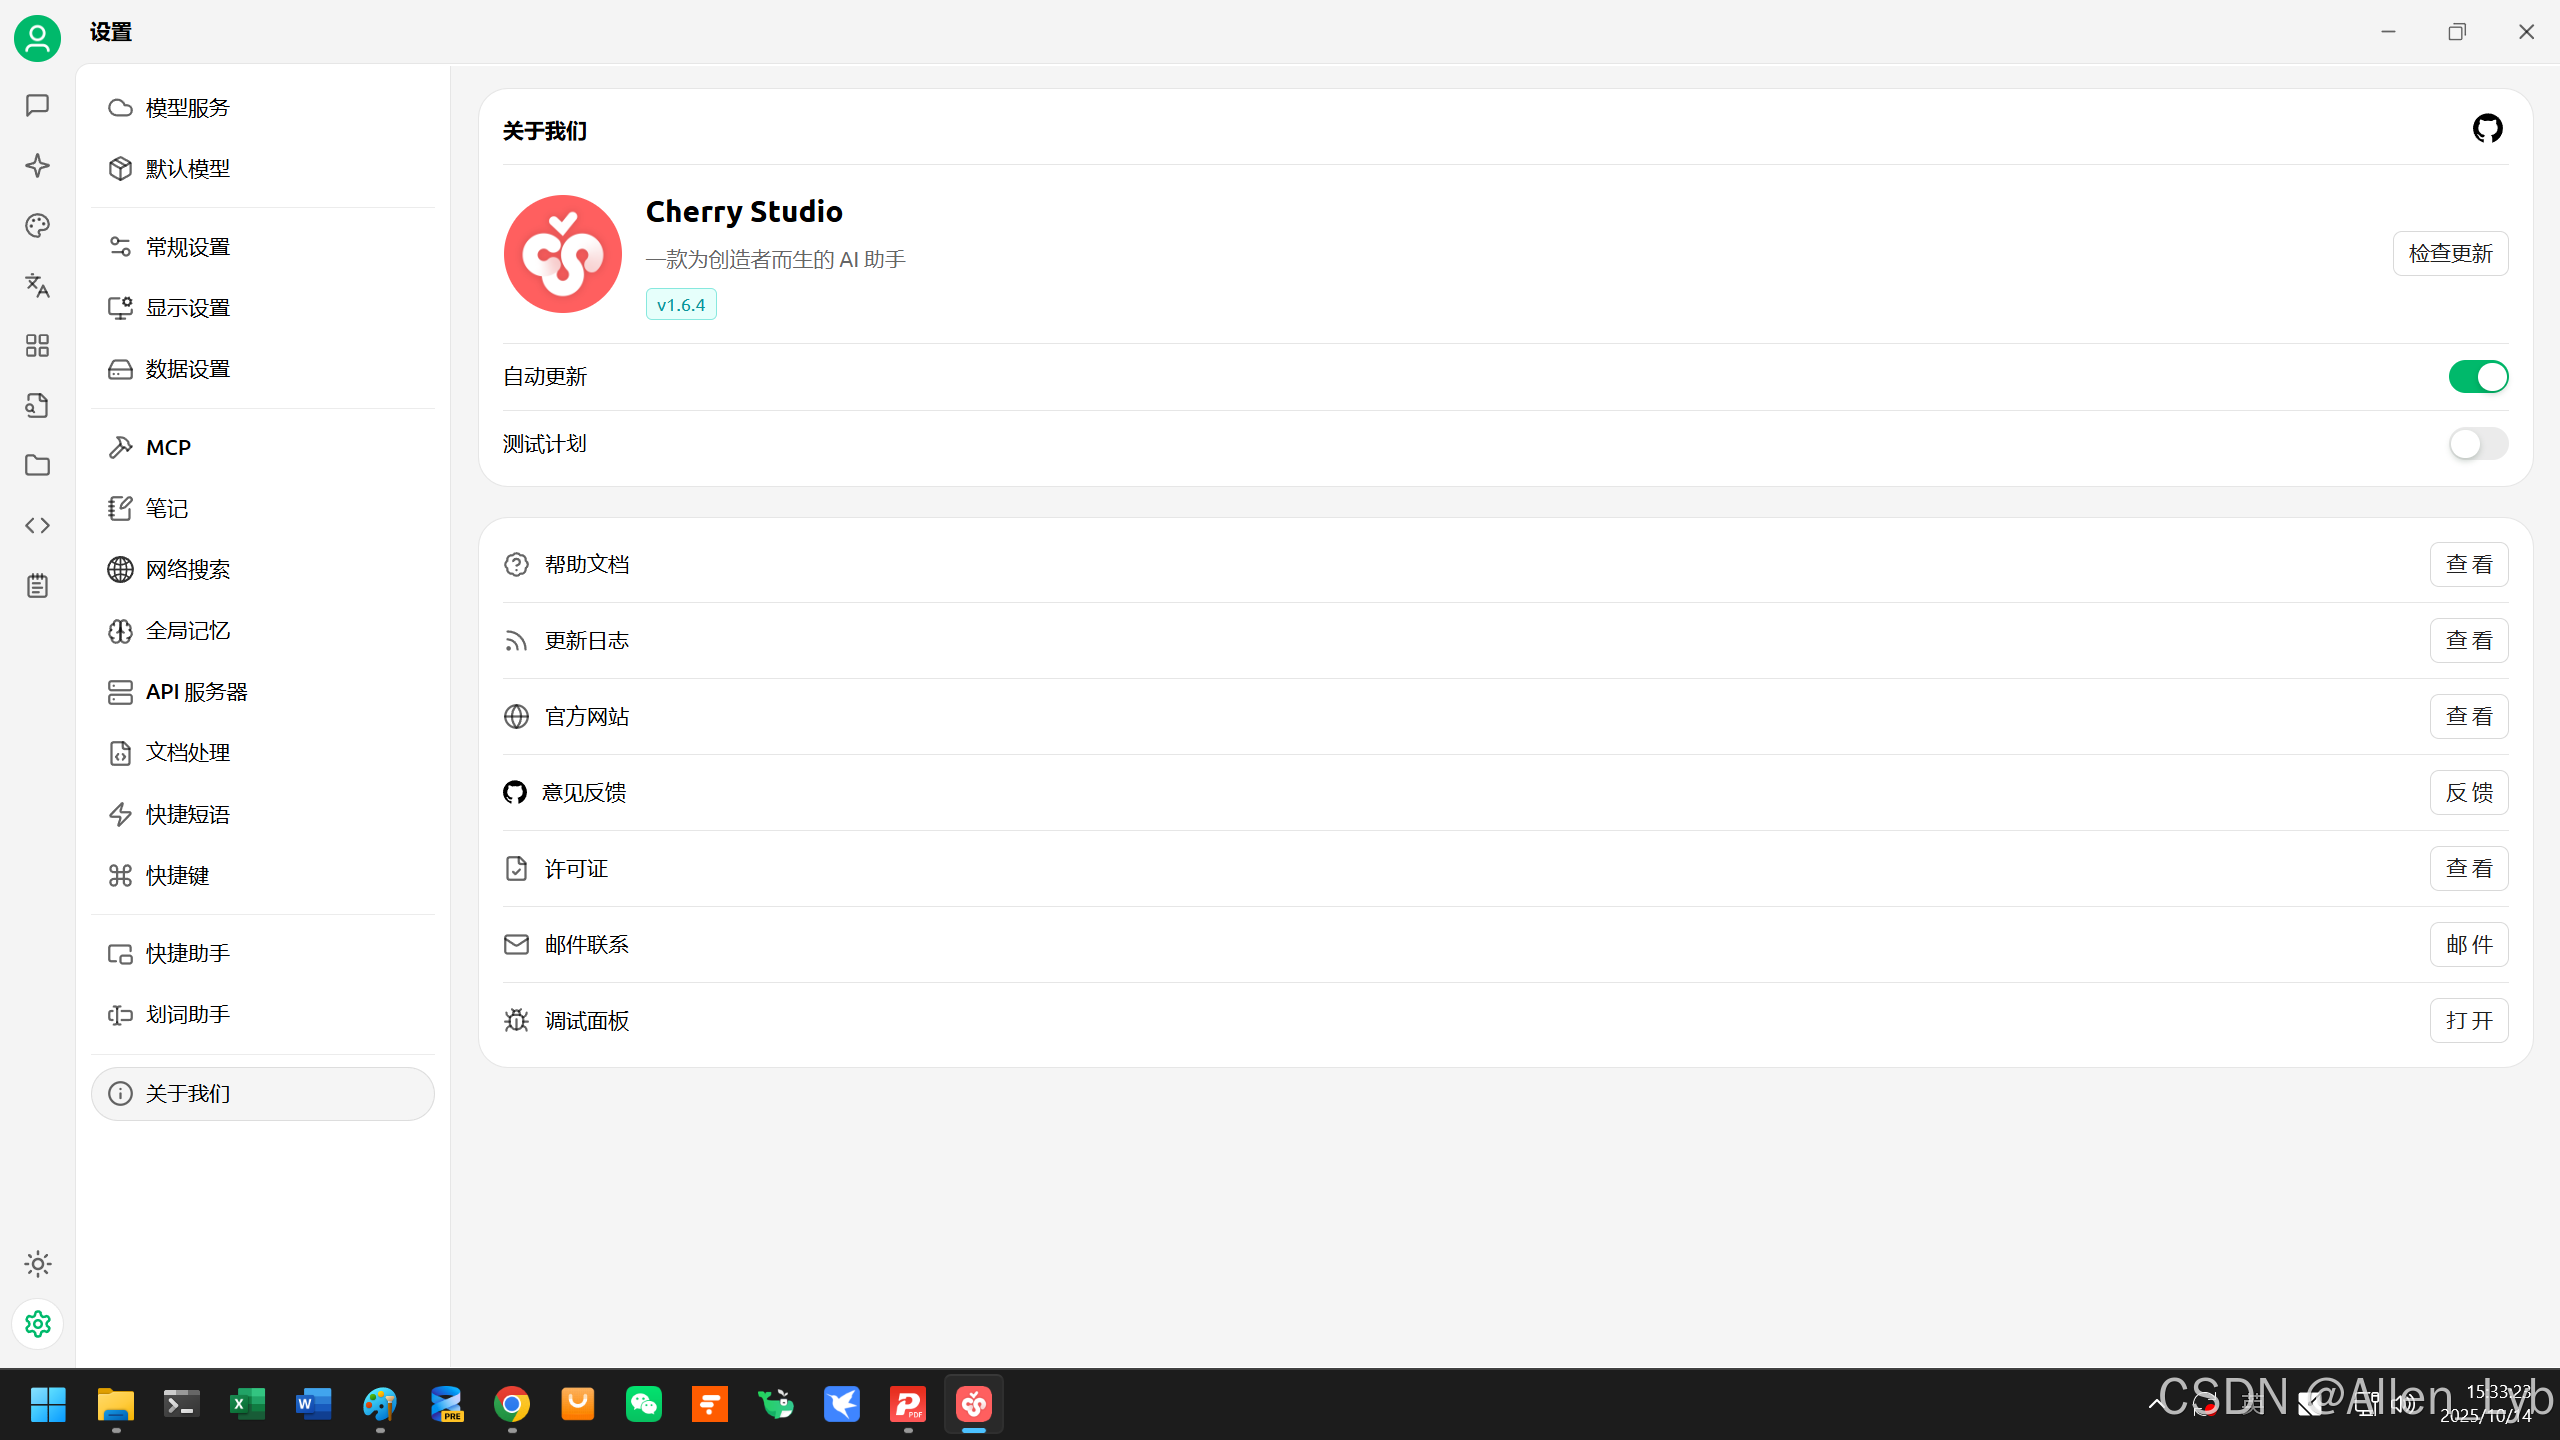The image size is (2560, 1440).
Task: Open the 模型服务 settings section
Action: point(187,108)
